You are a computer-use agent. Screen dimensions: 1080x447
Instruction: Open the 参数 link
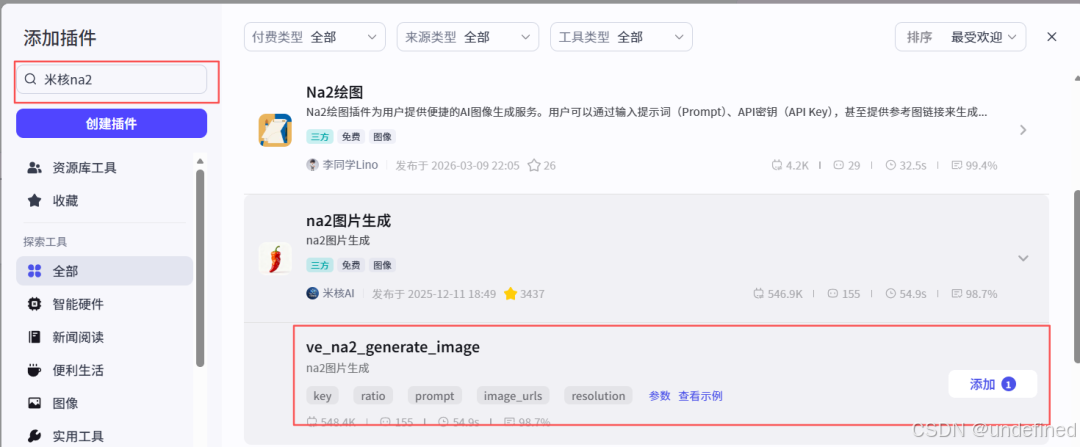[x=659, y=396]
